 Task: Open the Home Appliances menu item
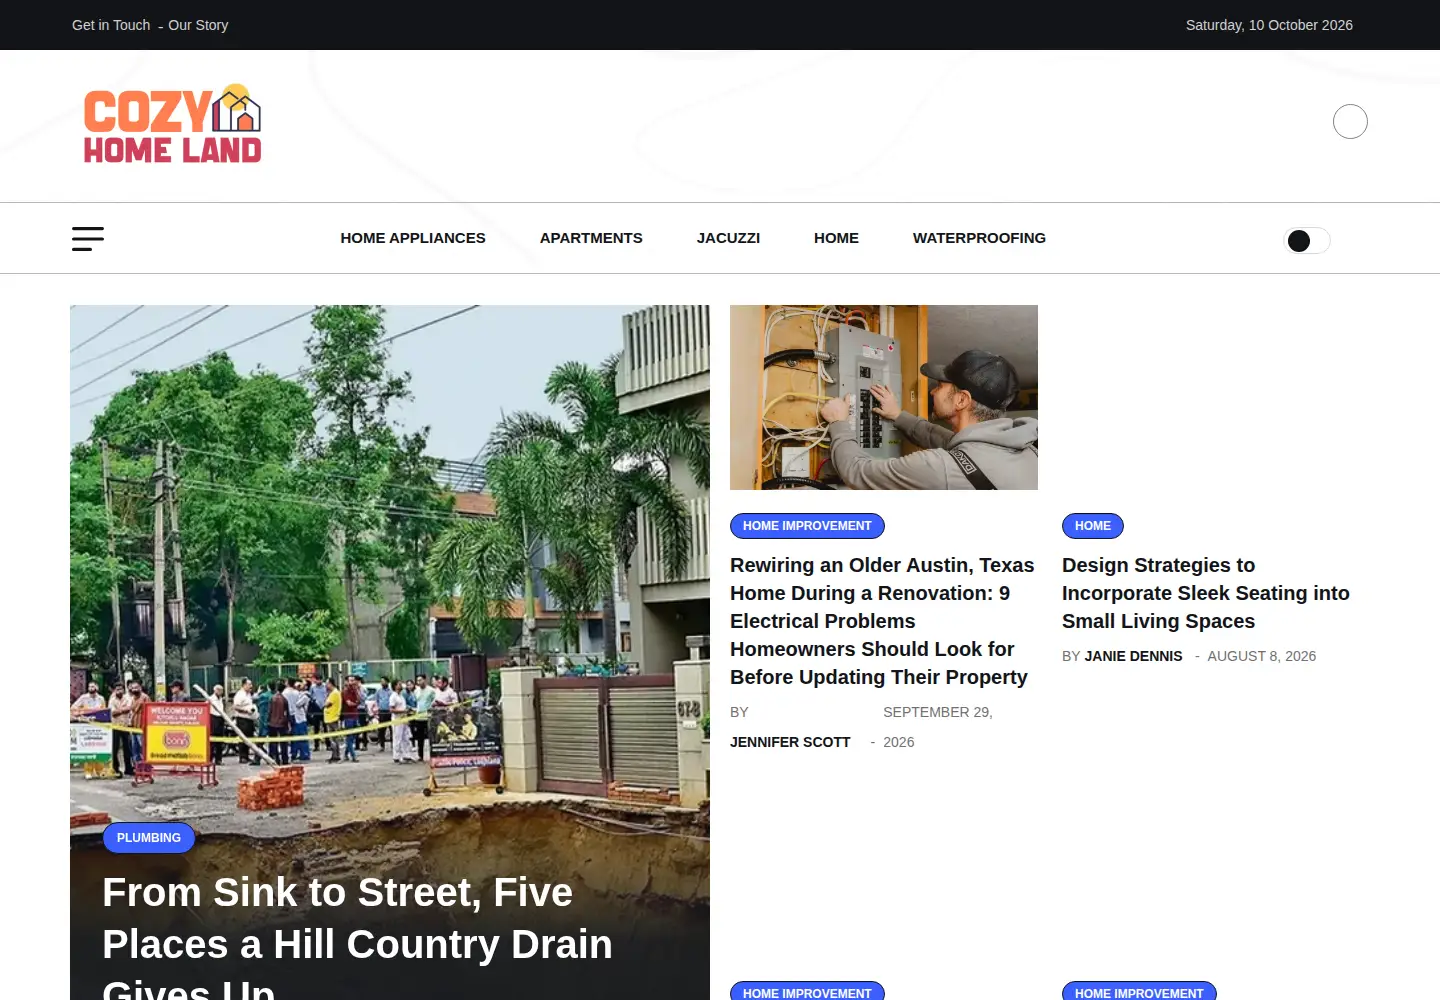413,238
